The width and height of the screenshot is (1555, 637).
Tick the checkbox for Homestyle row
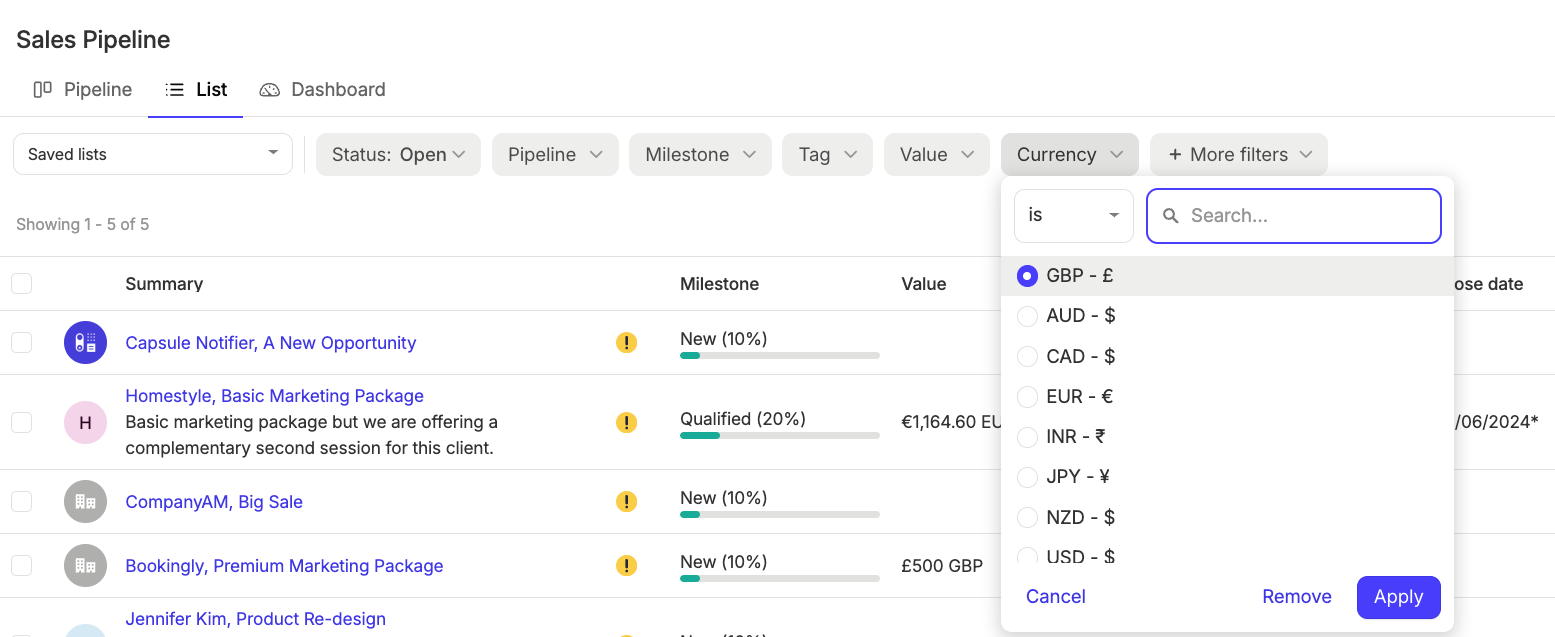pyautogui.click(x=22, y=422)
